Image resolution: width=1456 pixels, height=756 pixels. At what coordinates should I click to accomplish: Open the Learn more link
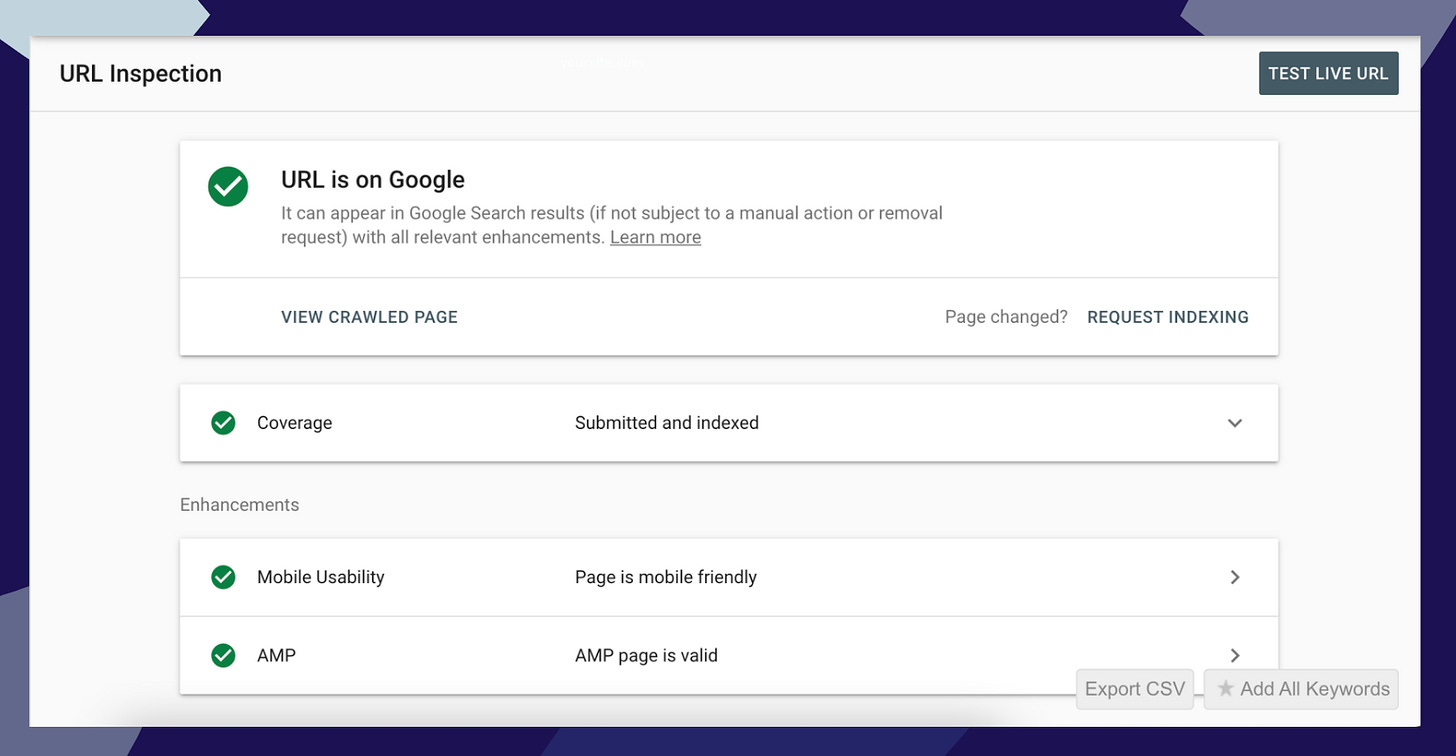655,237
